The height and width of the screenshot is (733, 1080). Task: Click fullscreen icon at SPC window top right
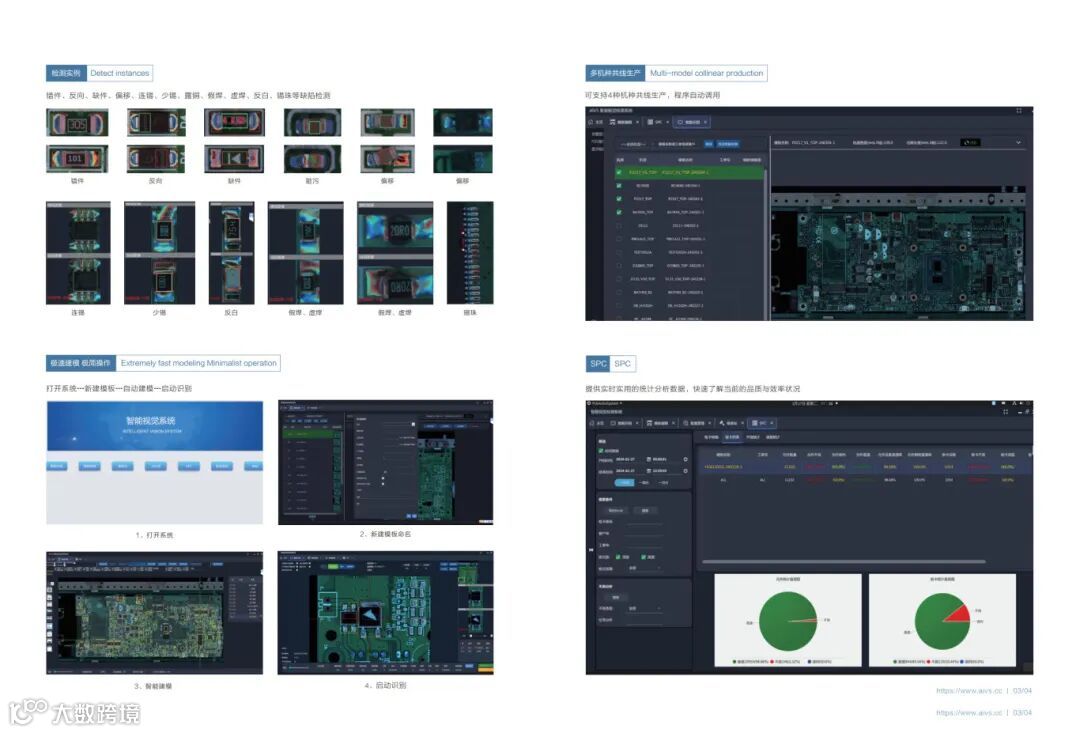click(1005, 412)
